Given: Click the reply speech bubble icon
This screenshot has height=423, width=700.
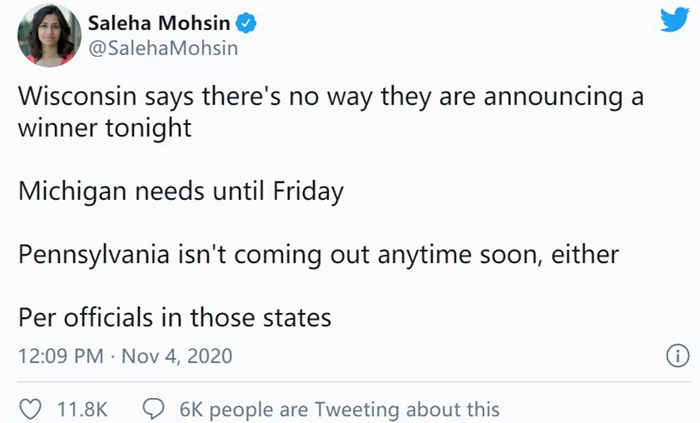Looking at the screenshot, I should tap(154, 408).
